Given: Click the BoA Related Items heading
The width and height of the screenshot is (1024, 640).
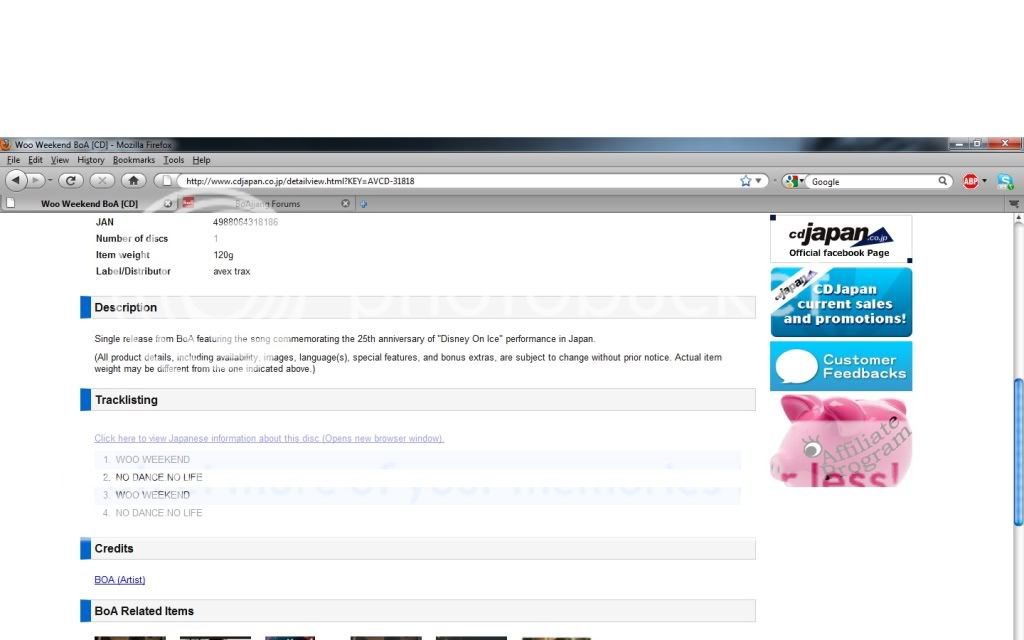Looking at the screenshot, I should tap(144, 611).
